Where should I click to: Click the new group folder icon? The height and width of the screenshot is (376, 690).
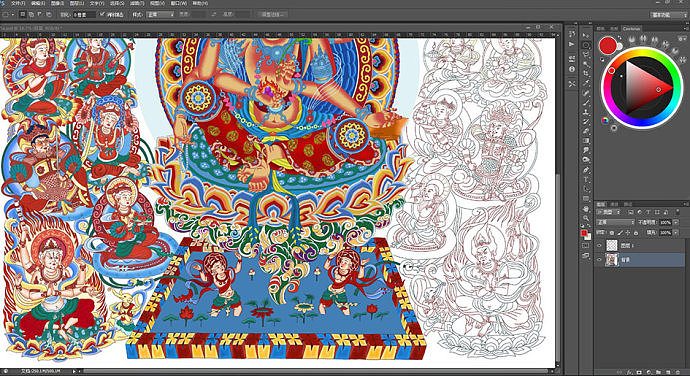point(659,372)
